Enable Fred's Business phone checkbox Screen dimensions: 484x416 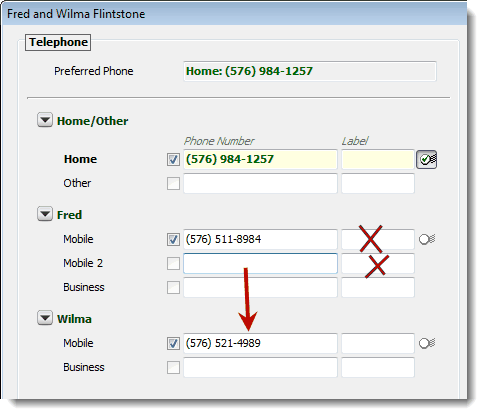click(173, 287)
